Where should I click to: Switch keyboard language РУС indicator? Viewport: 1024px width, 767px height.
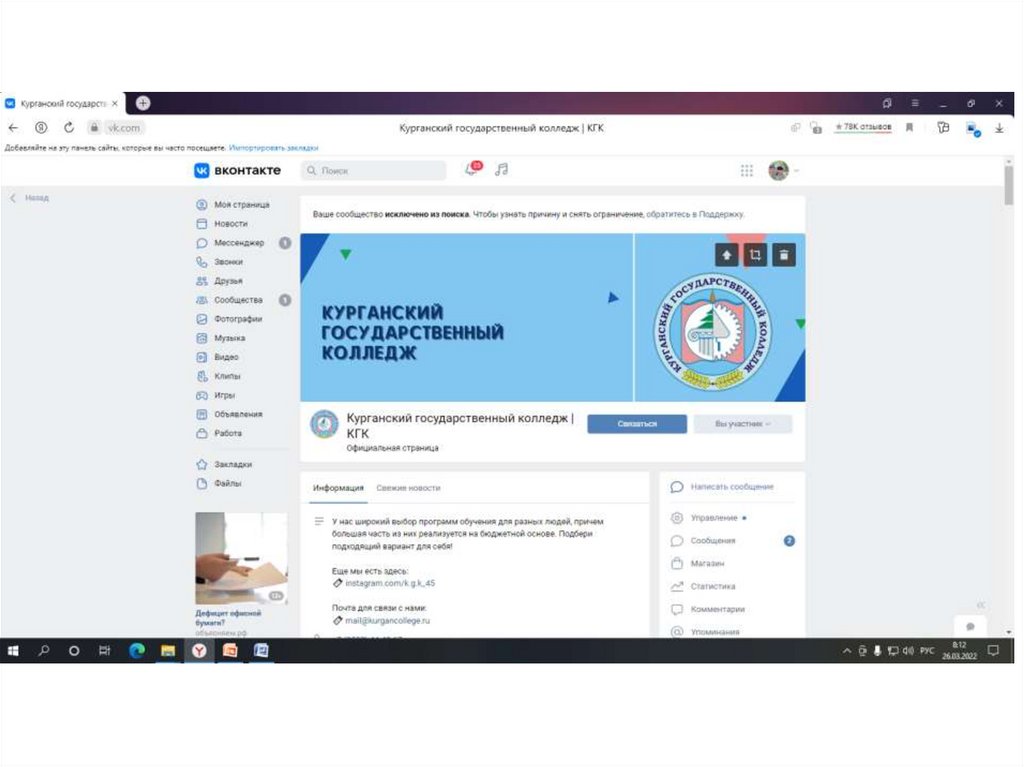coord(927,651)
